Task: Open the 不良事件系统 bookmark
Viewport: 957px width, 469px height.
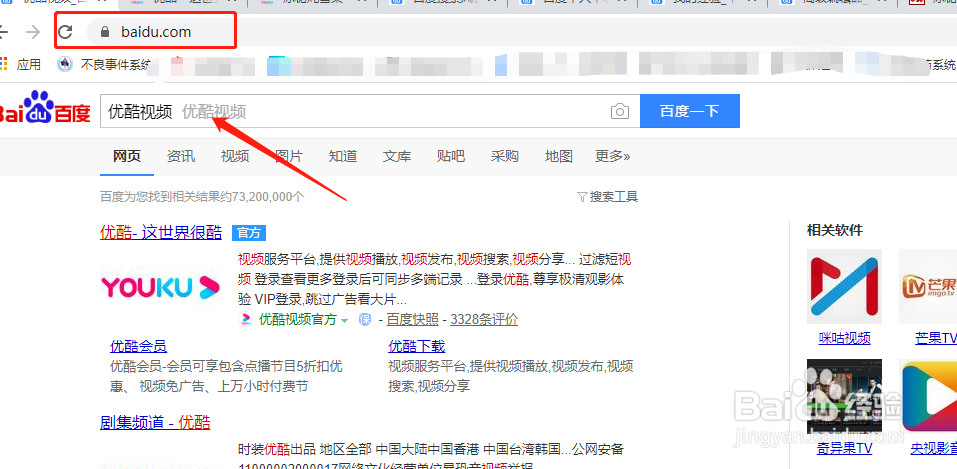Action: 104,64
